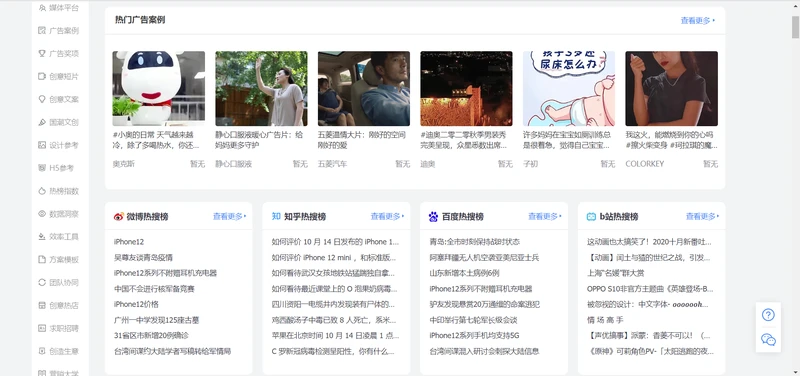This screenshot has width=800, height=376.
Task: Open Baidu topic iPhone12系列手机均支持5G
Action: click(474, 336)
